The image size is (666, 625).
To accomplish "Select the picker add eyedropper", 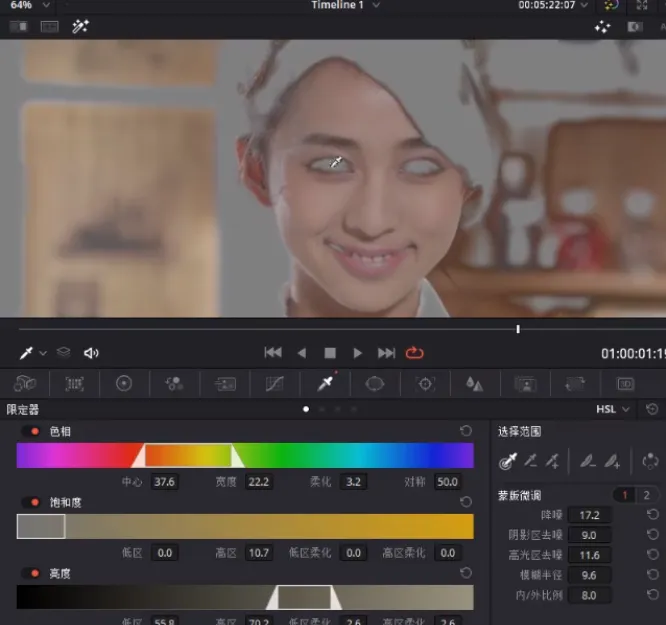I will tap(553, 461).
